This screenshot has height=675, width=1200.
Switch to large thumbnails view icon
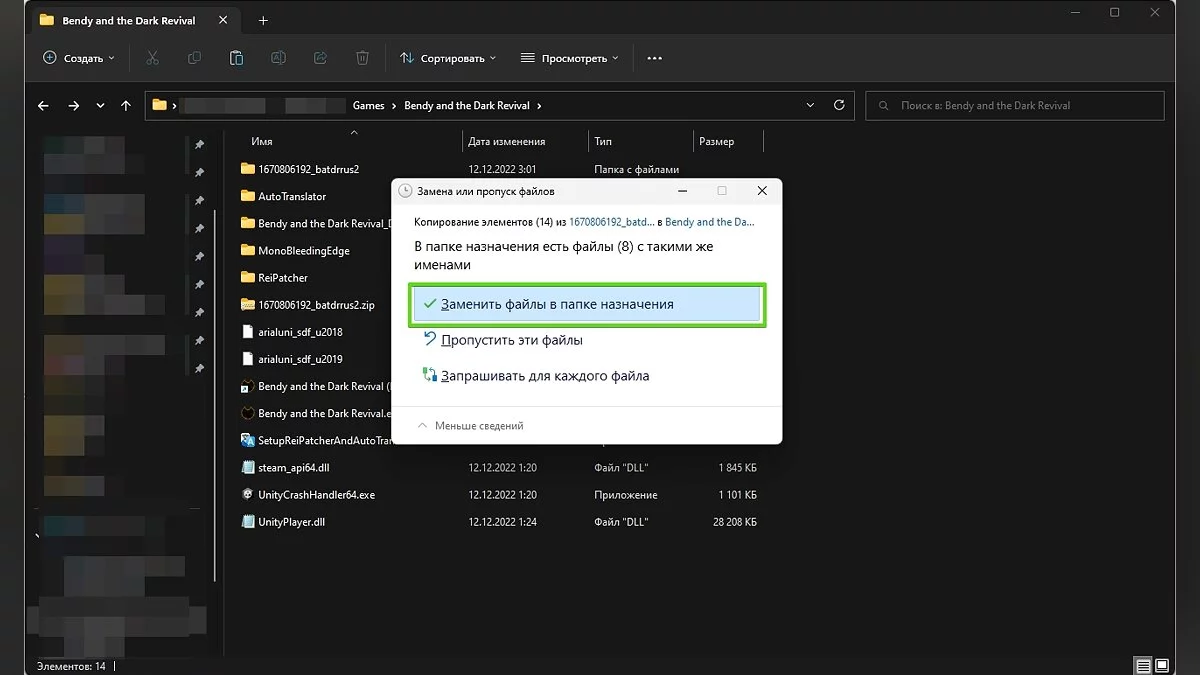tap(1162, 665)
